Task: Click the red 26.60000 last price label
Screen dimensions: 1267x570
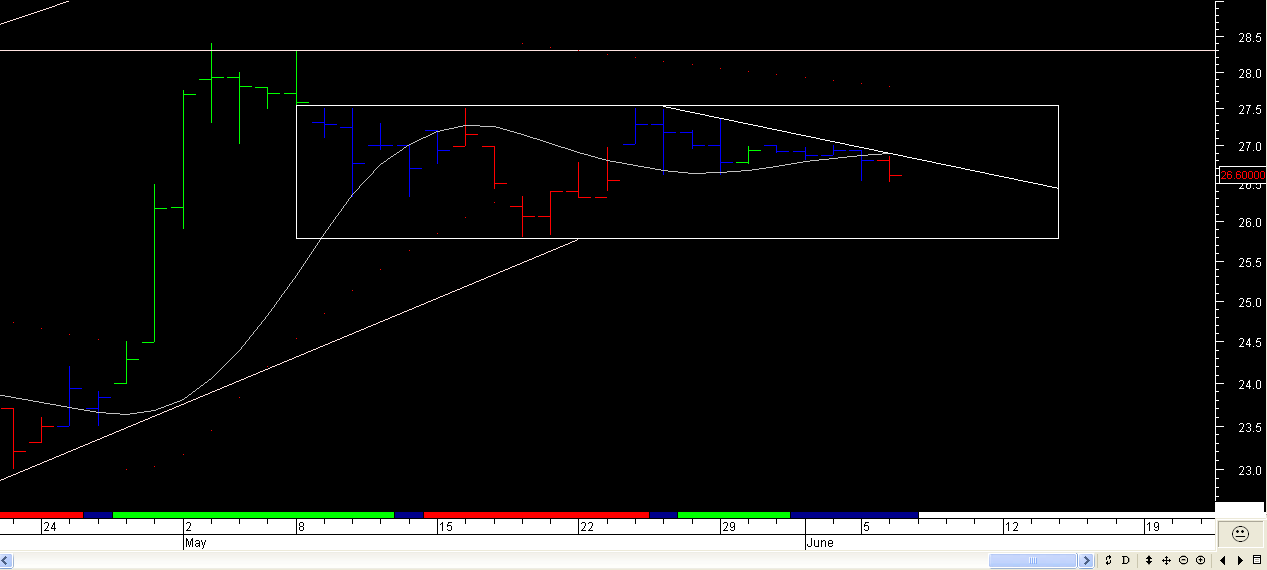Action: pos(1243,175)
